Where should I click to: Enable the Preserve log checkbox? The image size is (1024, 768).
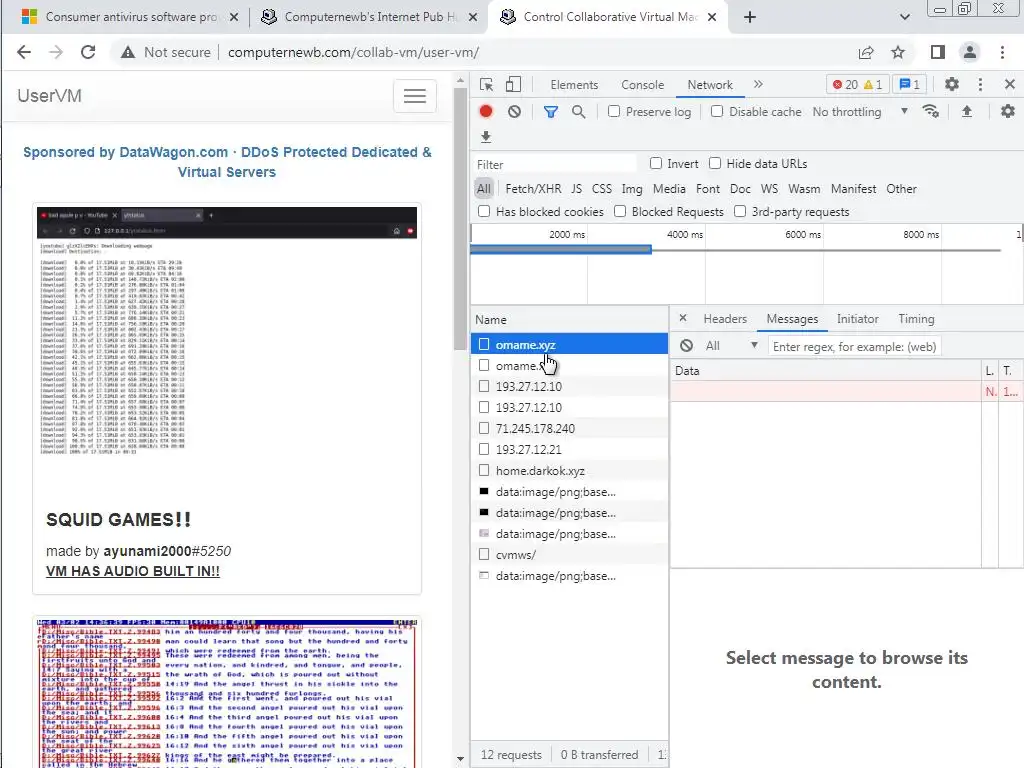614,111
